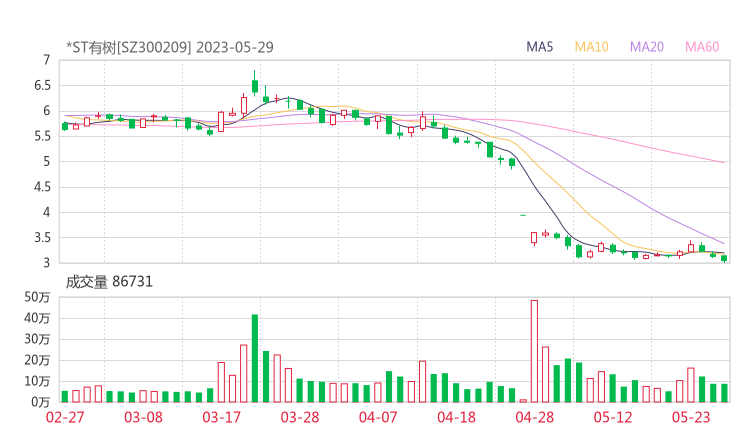Click the 10万 volume axis label
This screenshot has height=440, width=740.
click(x=37, y=381)
